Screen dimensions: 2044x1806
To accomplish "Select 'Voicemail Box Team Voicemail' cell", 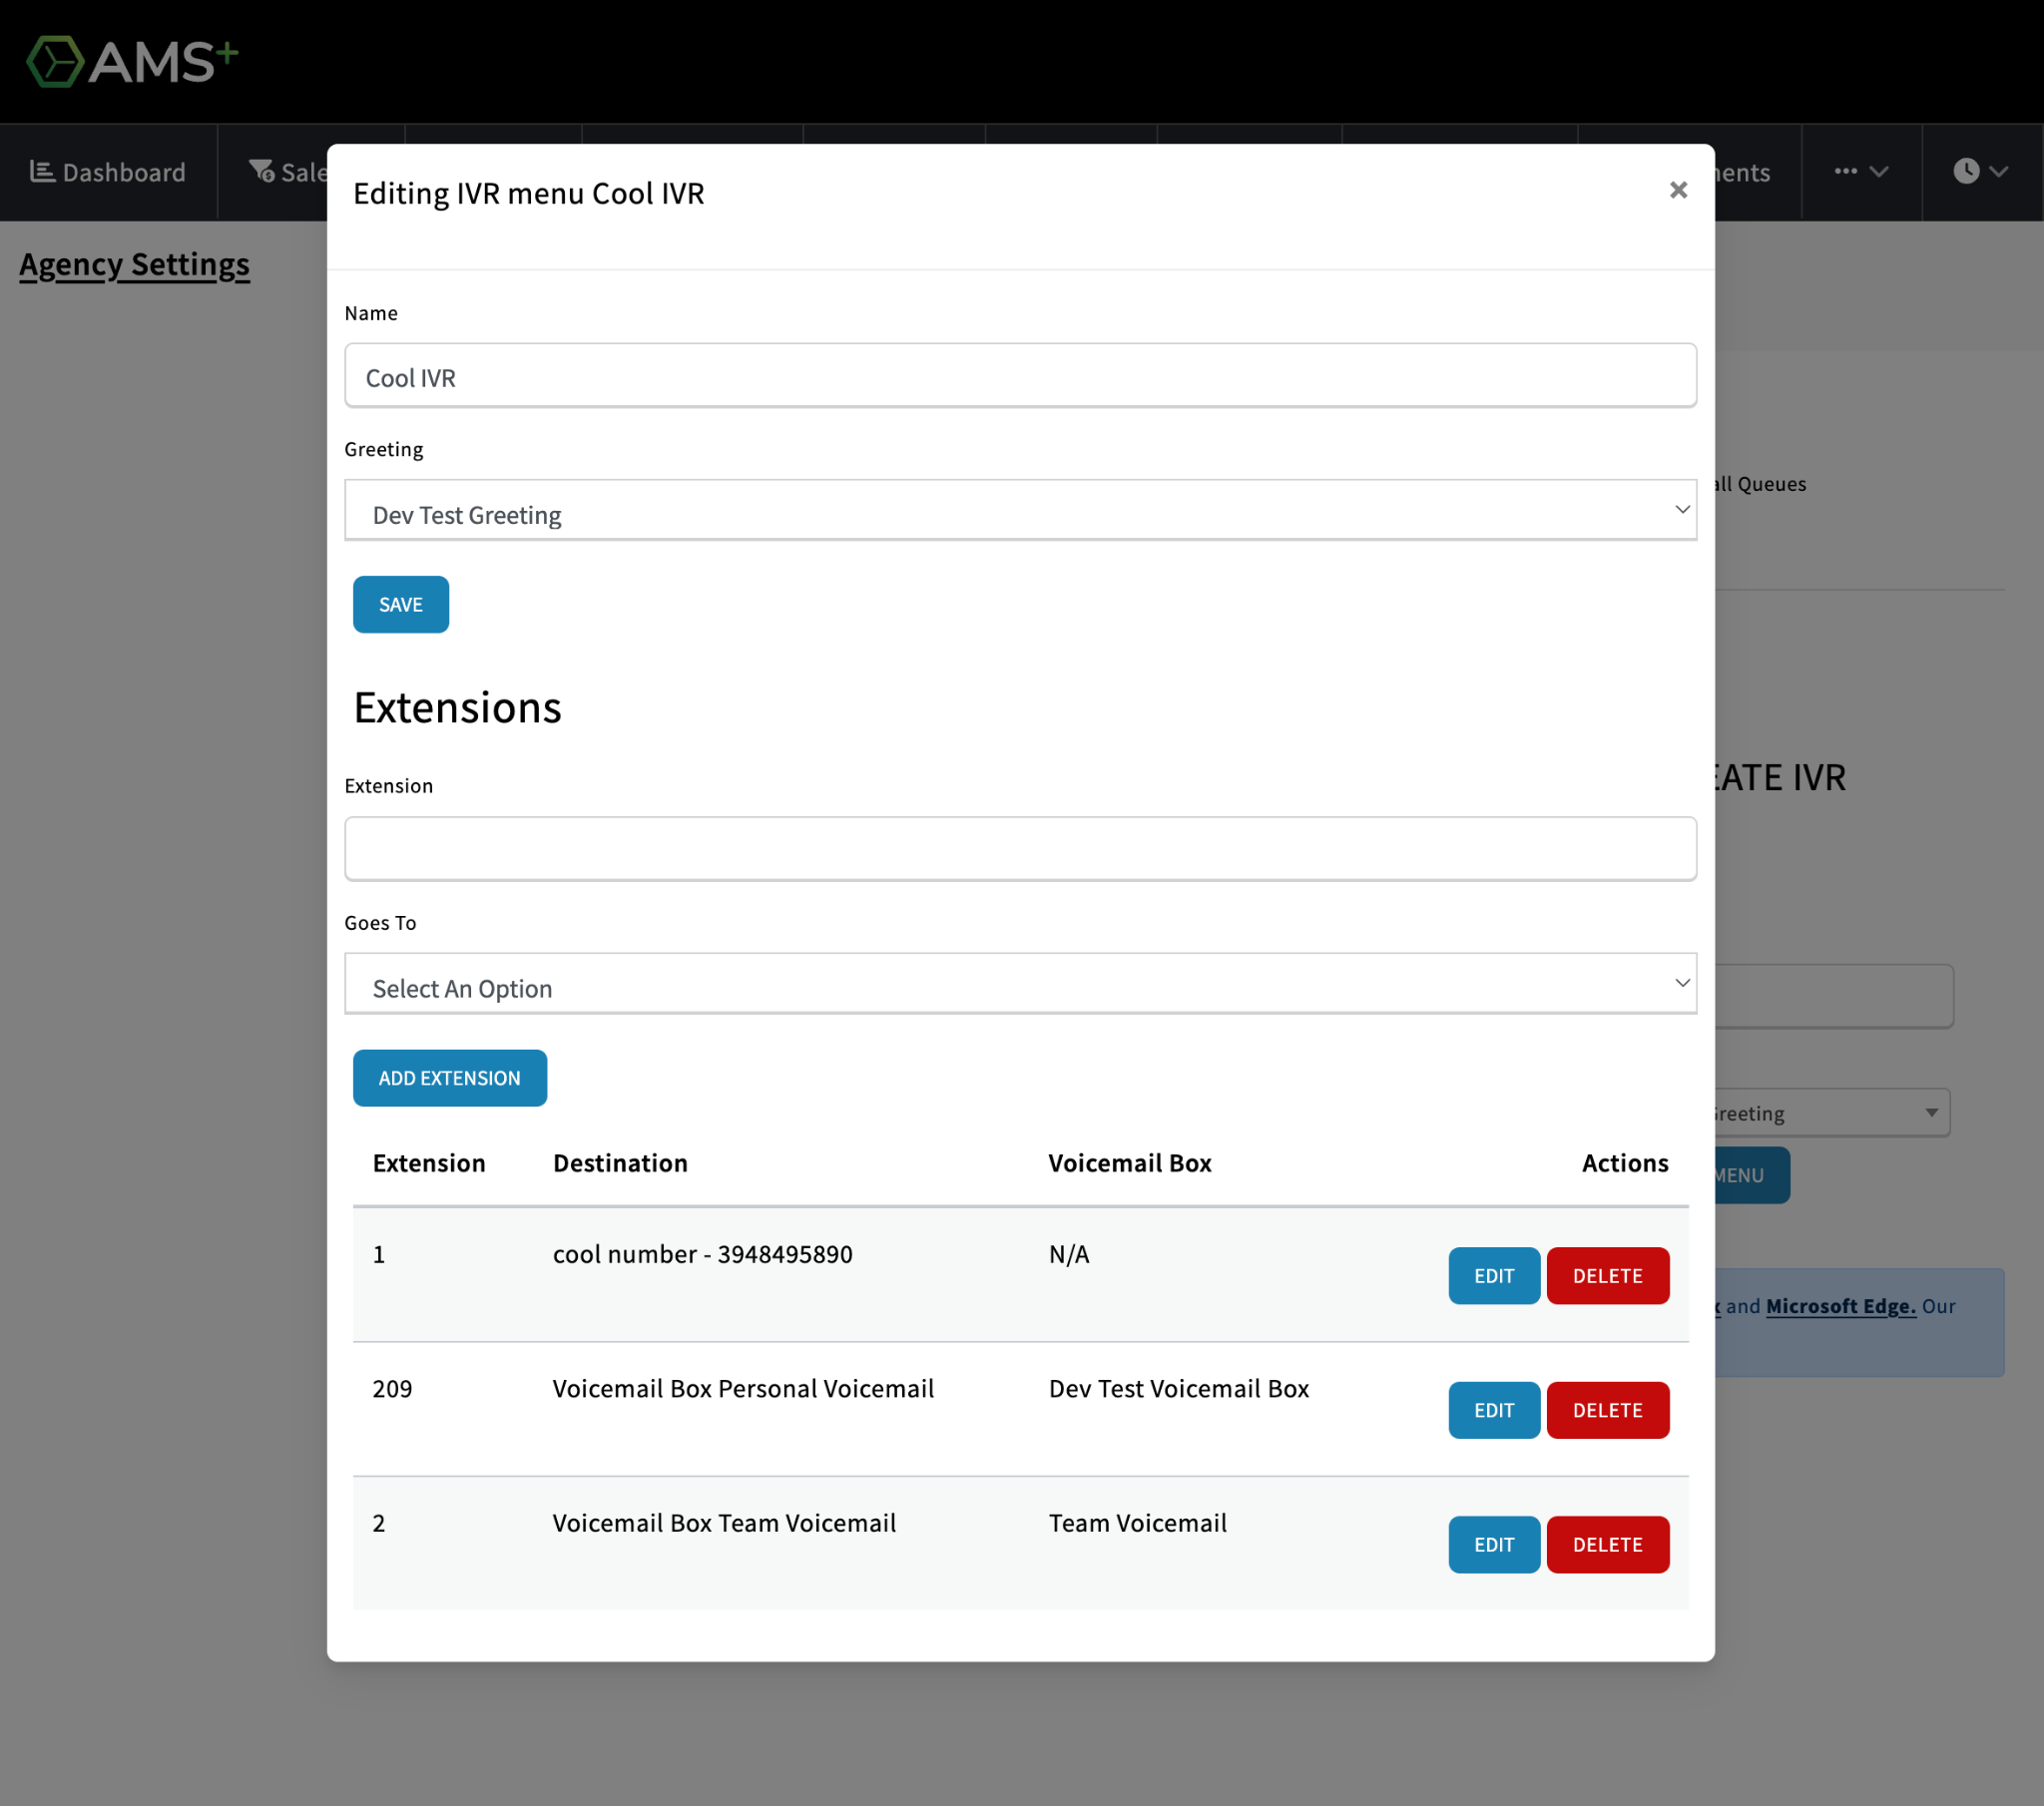I will (724, 1523).
